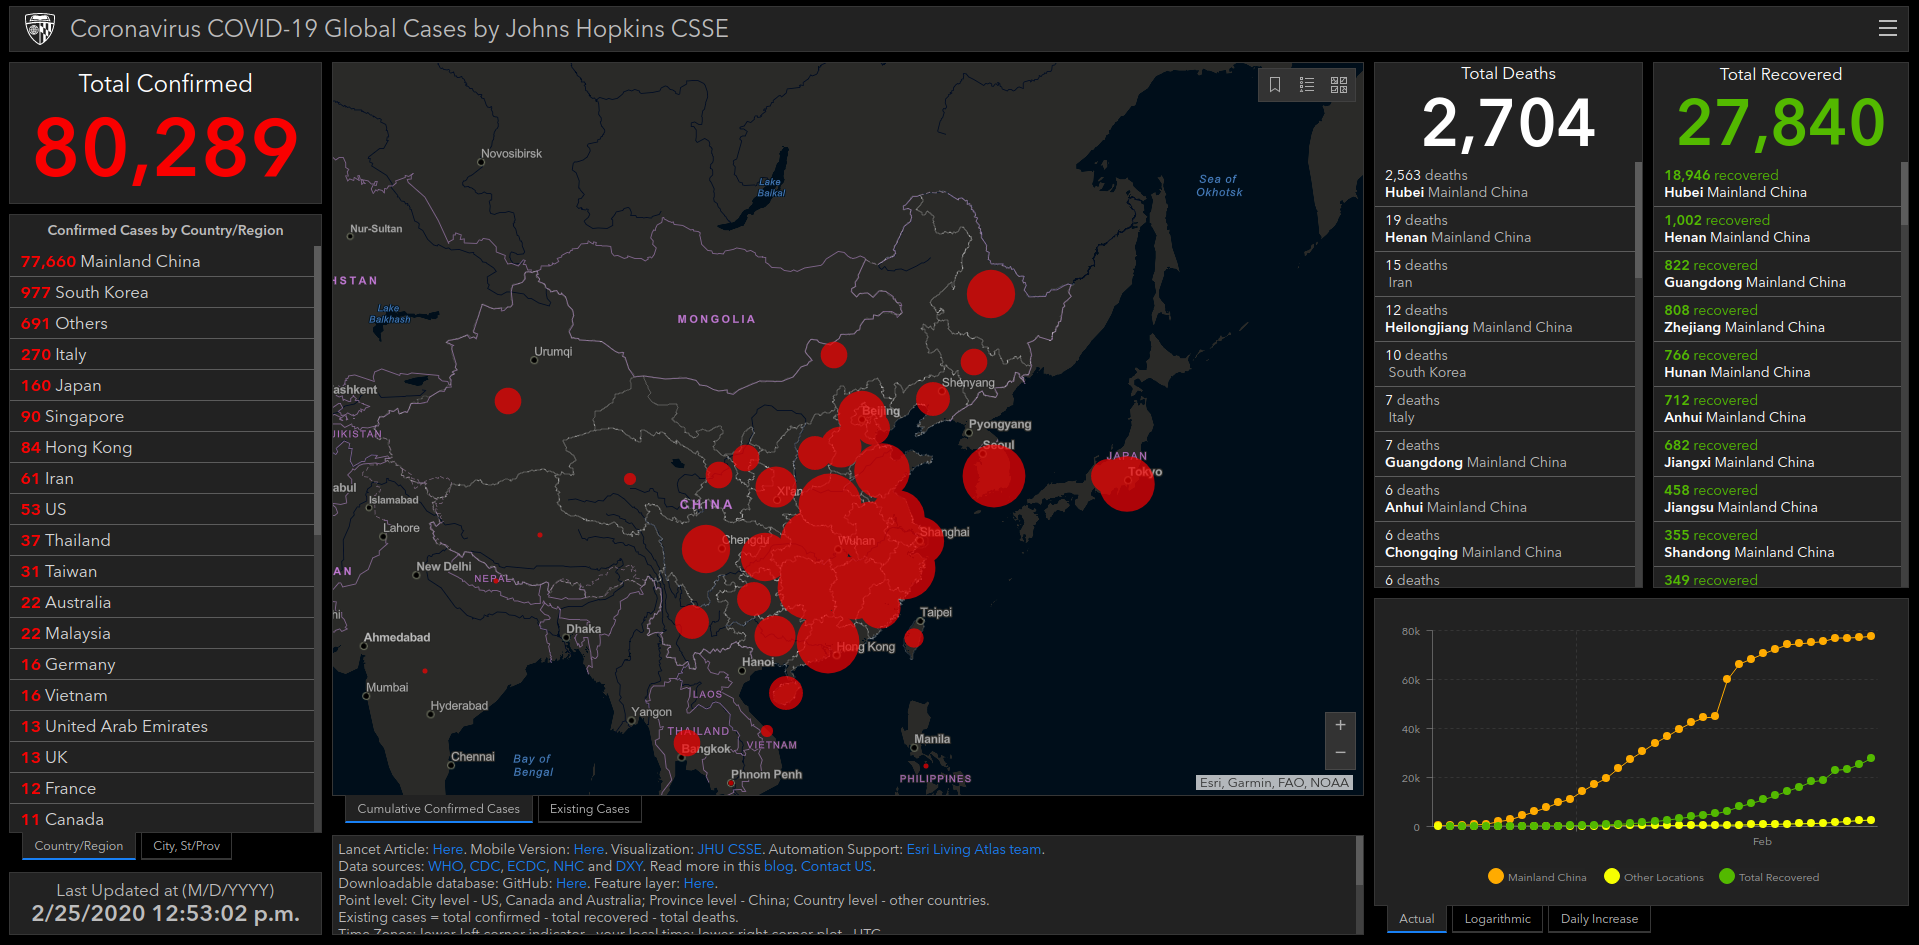The height and width of the screenshot is (945, 1919).
Task: Toggle Other Locations legend series
Action: click(1653, 877)
